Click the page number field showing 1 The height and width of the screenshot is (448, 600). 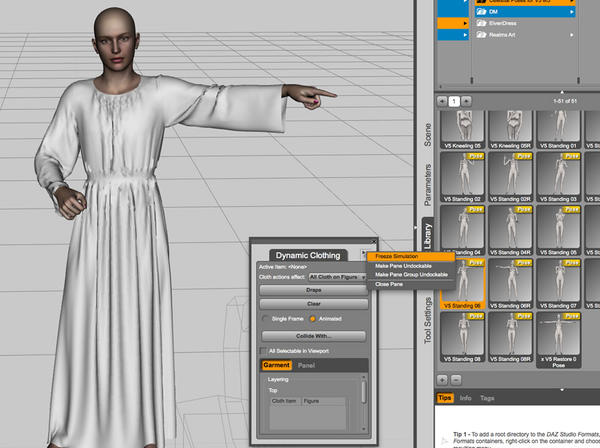(454, 101)
